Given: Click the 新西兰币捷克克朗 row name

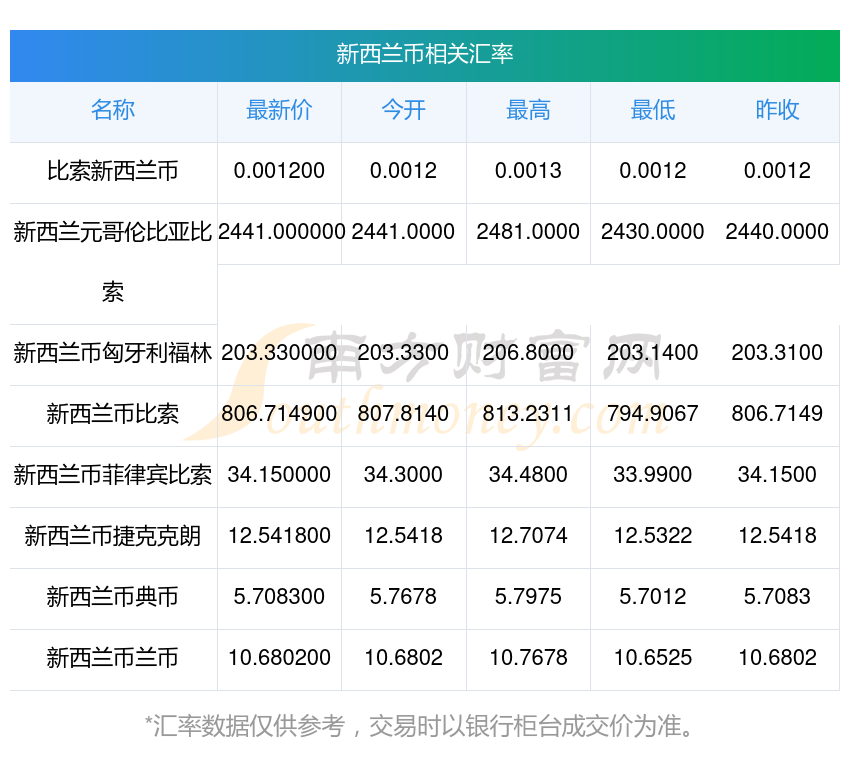Looking at the screenshot, I should click(x=113, y=536).
